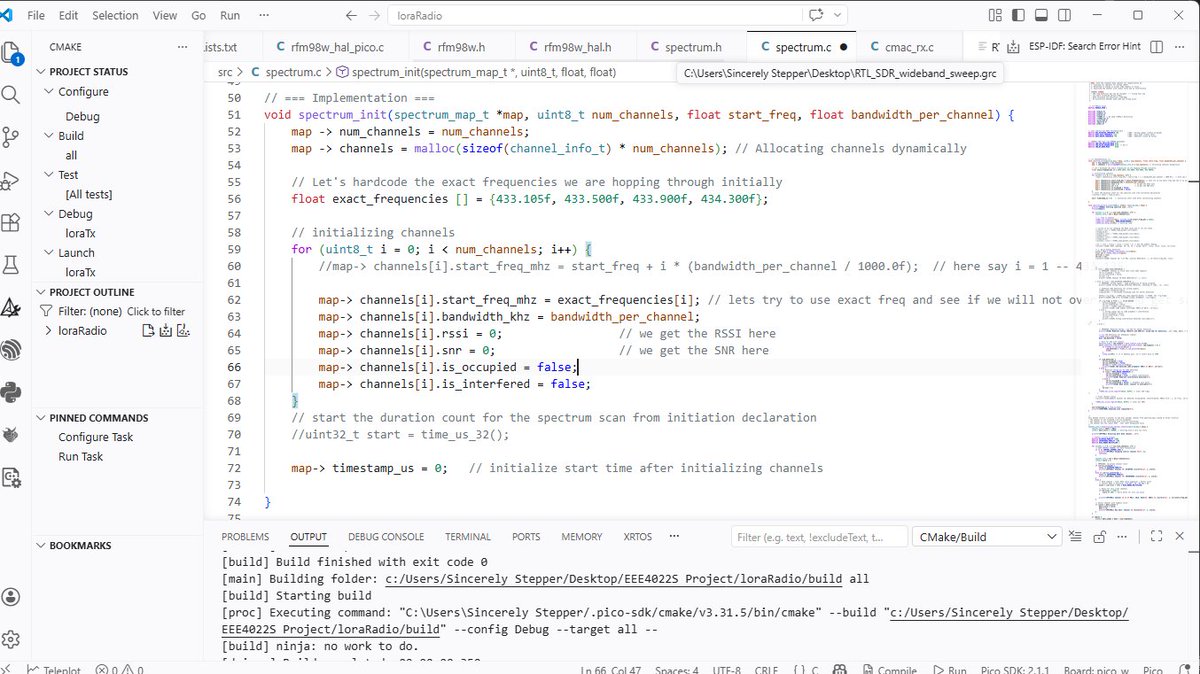Open the Raspberry Pi Pico view icon

click(x=11, y=435)
